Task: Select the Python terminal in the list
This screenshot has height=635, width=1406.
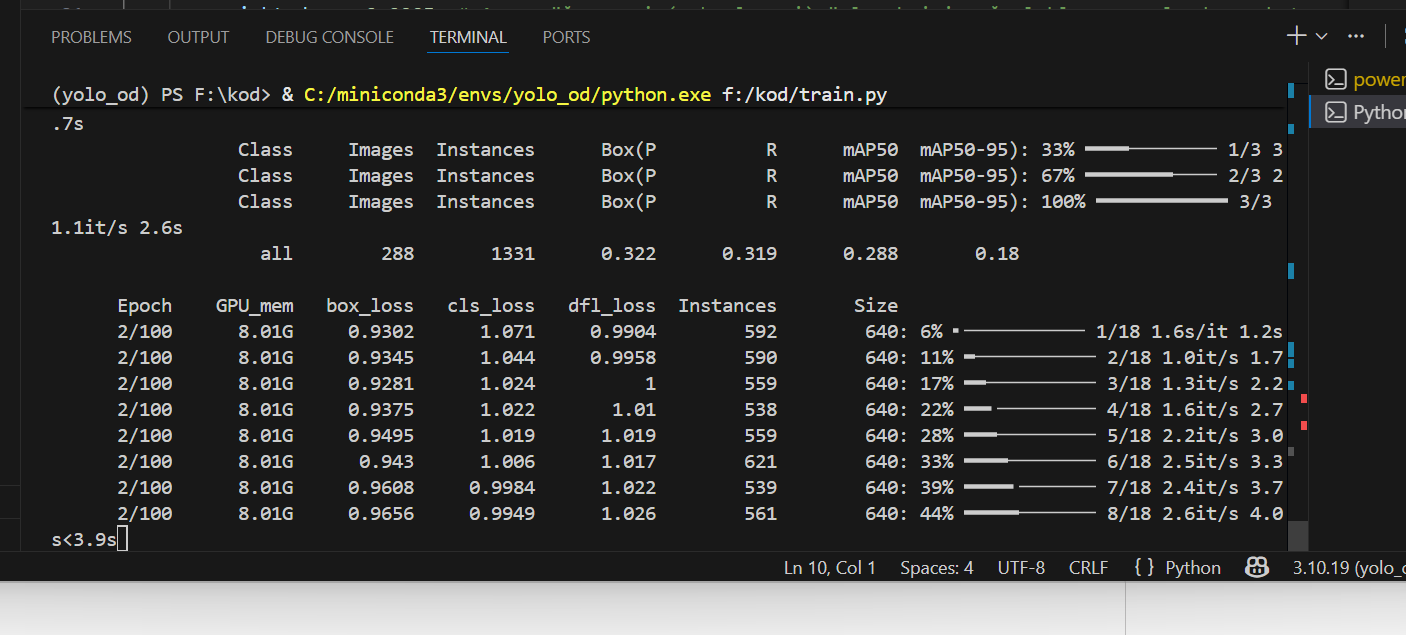Action: coord(1365,112)
